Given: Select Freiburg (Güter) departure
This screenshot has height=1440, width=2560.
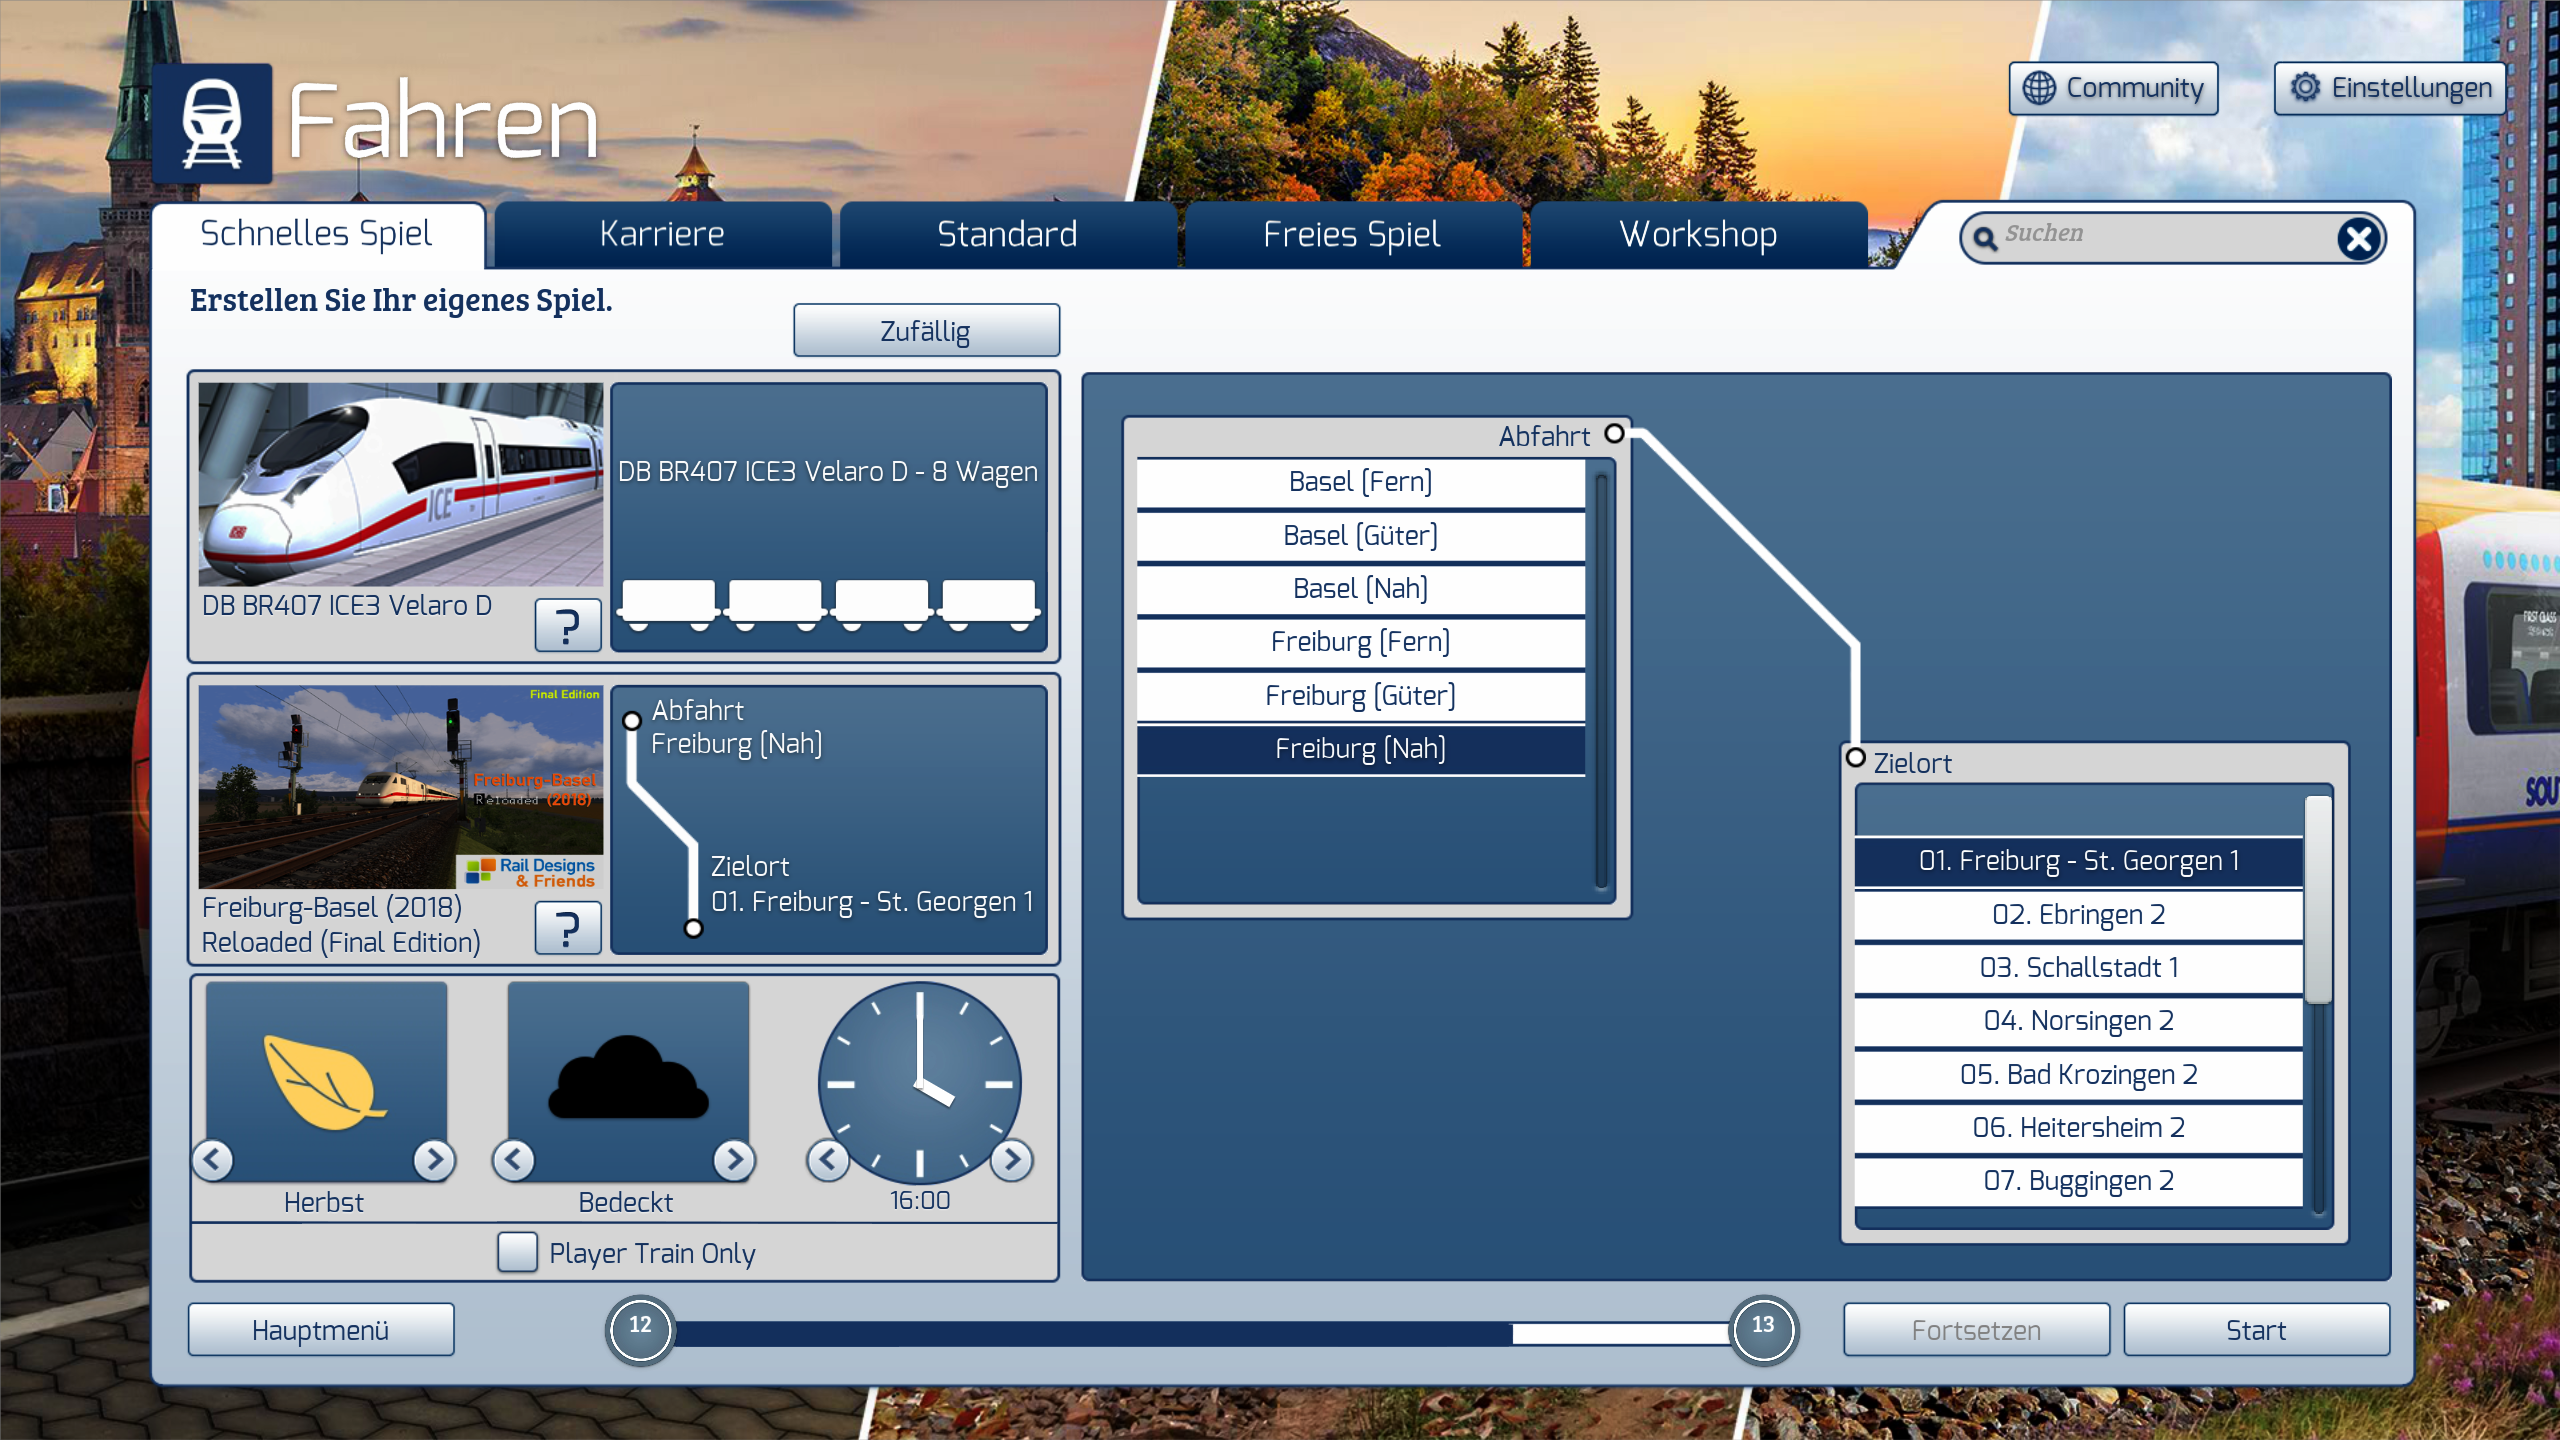Looking at the screenshot, I should click(x=1360, y=695).
